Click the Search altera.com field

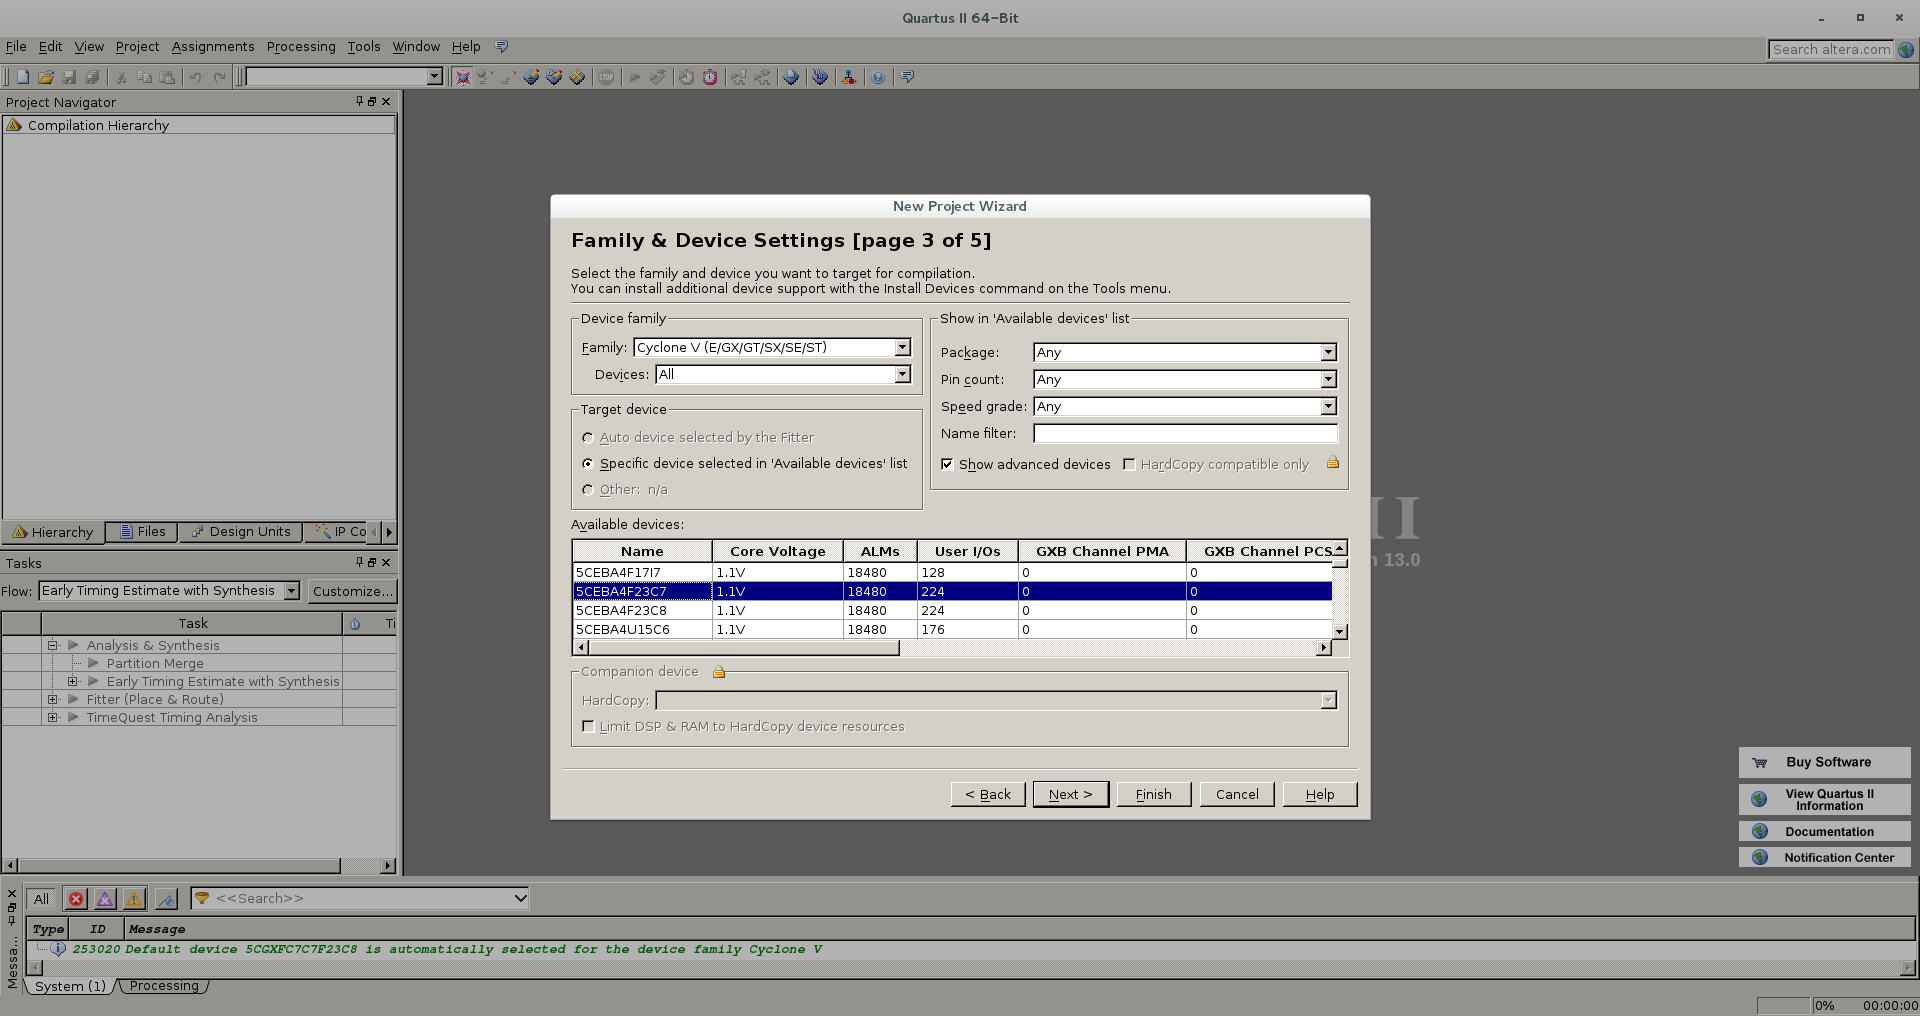(1831, 49)
